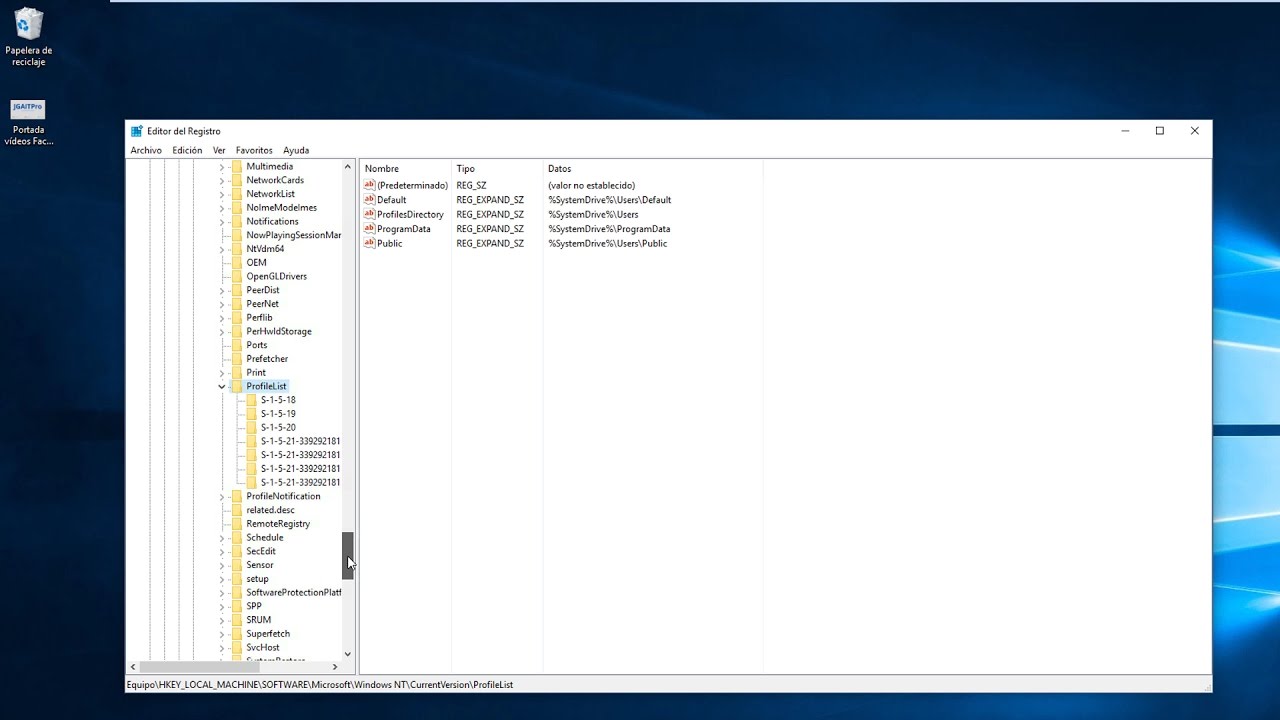Collapse the ProfileList key

pos(222,386)
